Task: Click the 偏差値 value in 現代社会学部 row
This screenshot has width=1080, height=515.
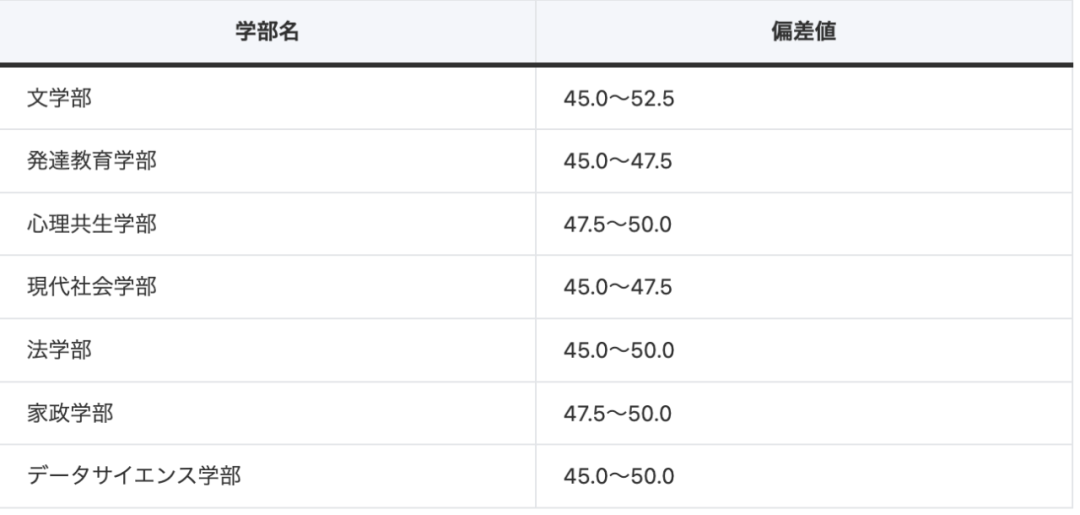Action: point(619,287)
